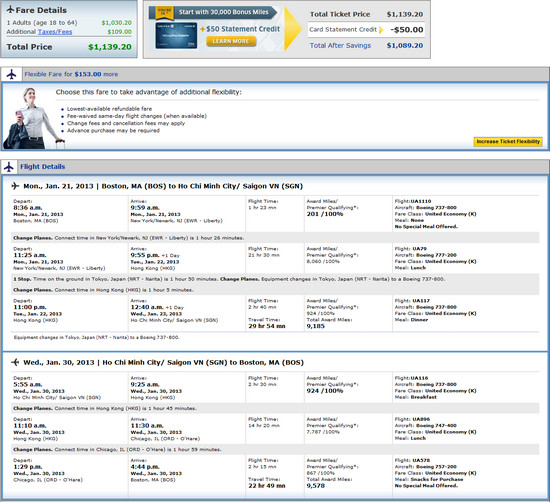Click the LEARN MORE button on the credit card offer
Screen dimensions: 550x502
(x=231, y=41)
